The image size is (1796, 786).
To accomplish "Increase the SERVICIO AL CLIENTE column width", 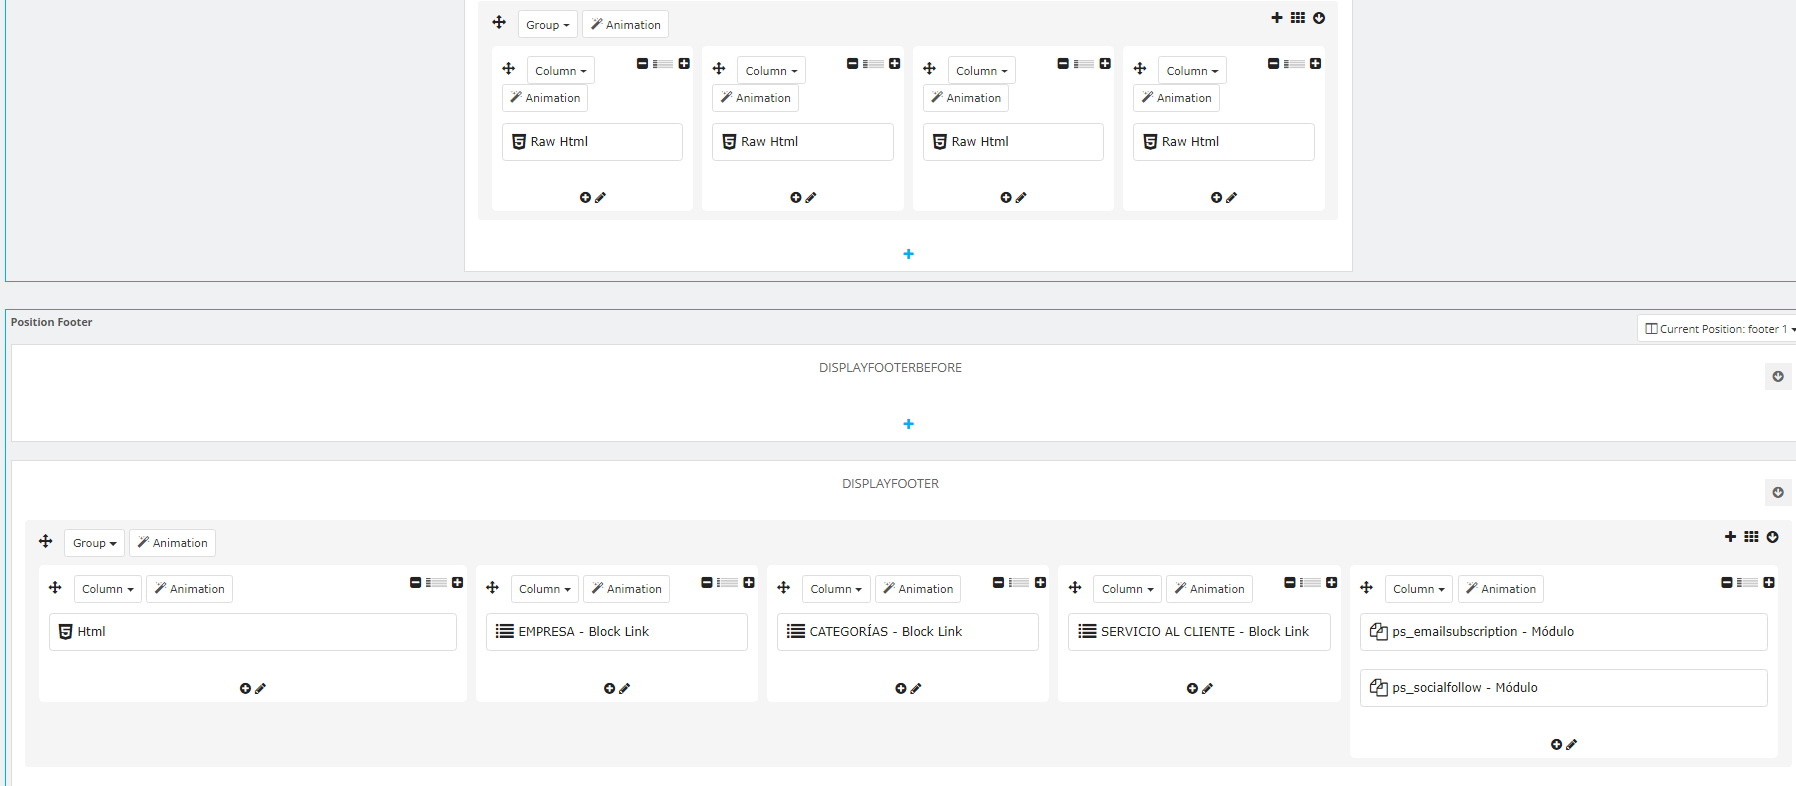I will pyautogui.click(x=1331, y=582).
